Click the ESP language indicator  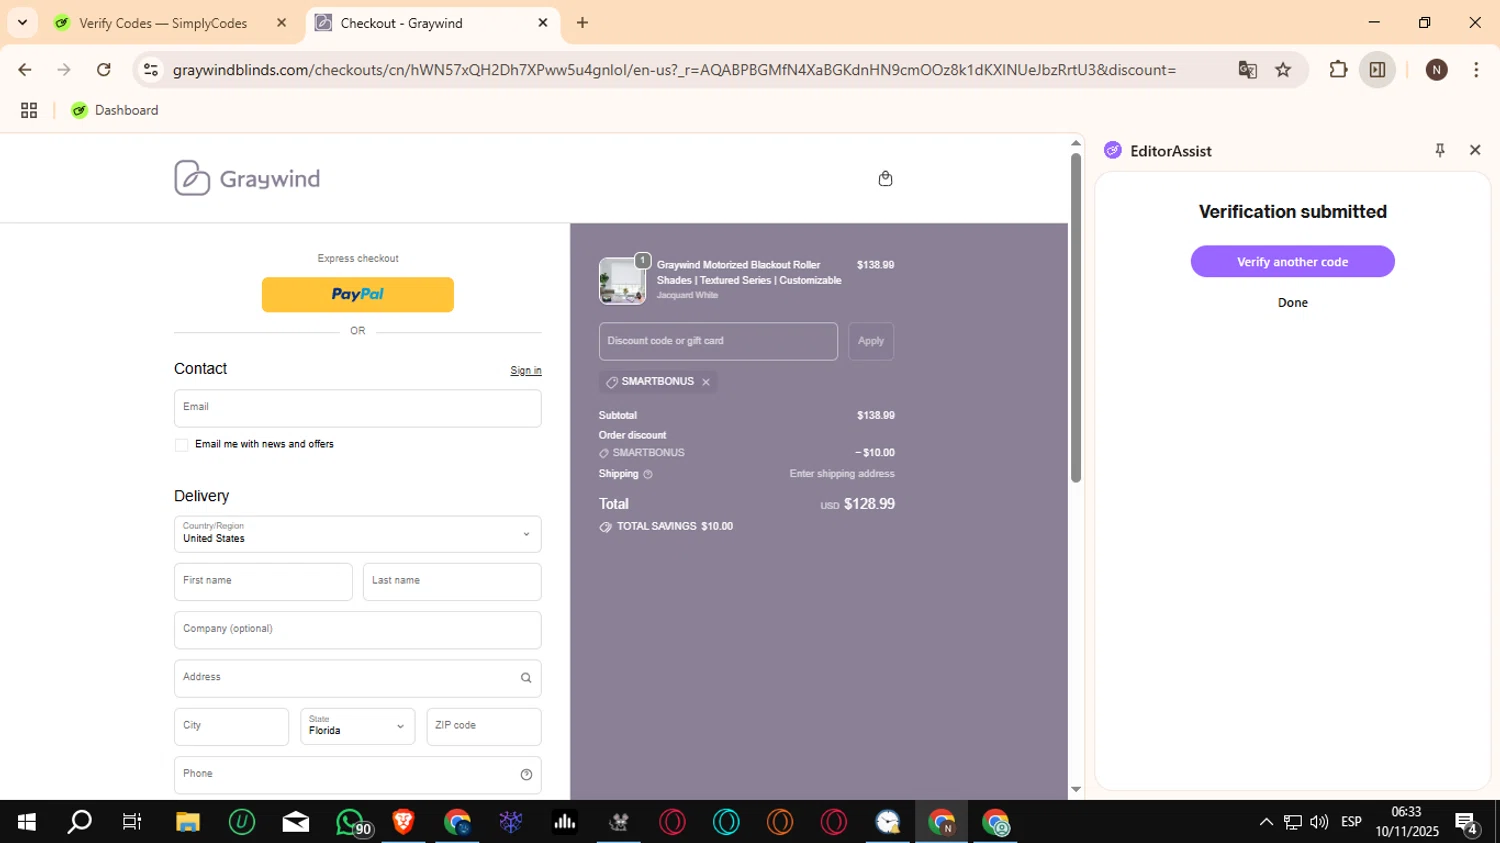click(x=1352, y=822)
